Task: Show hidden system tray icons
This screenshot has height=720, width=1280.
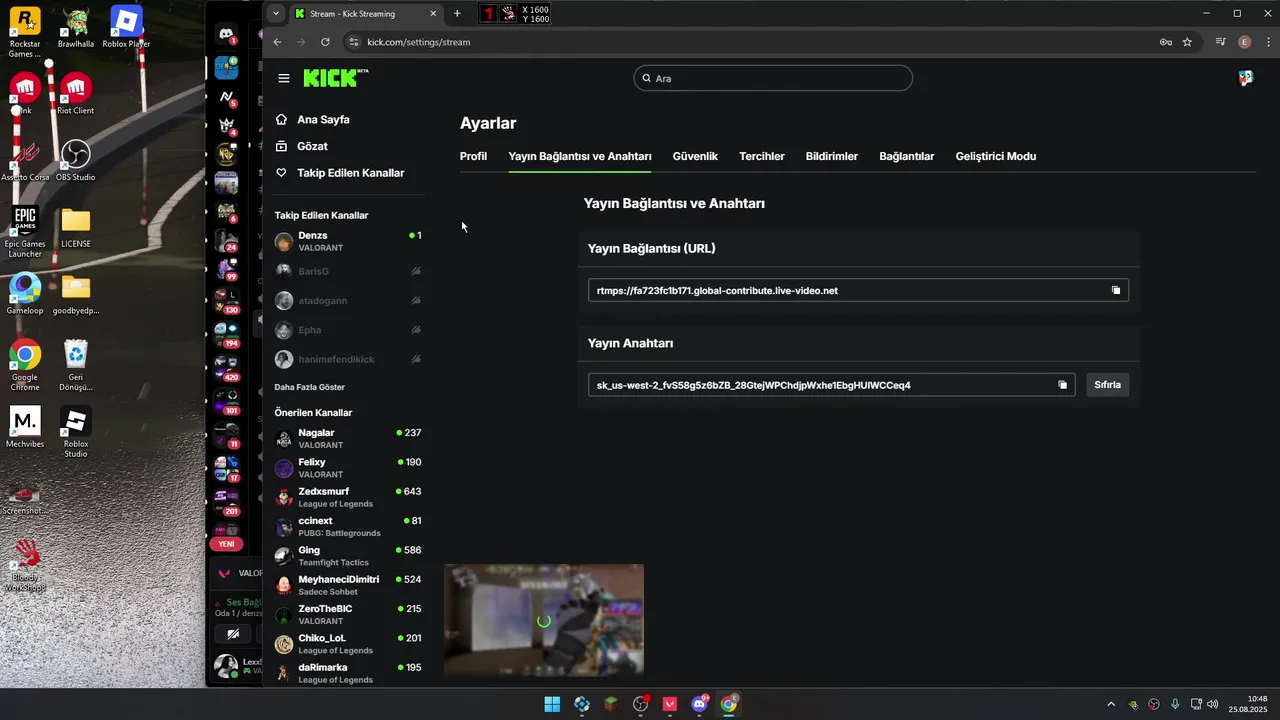Action: (1110, 704)
